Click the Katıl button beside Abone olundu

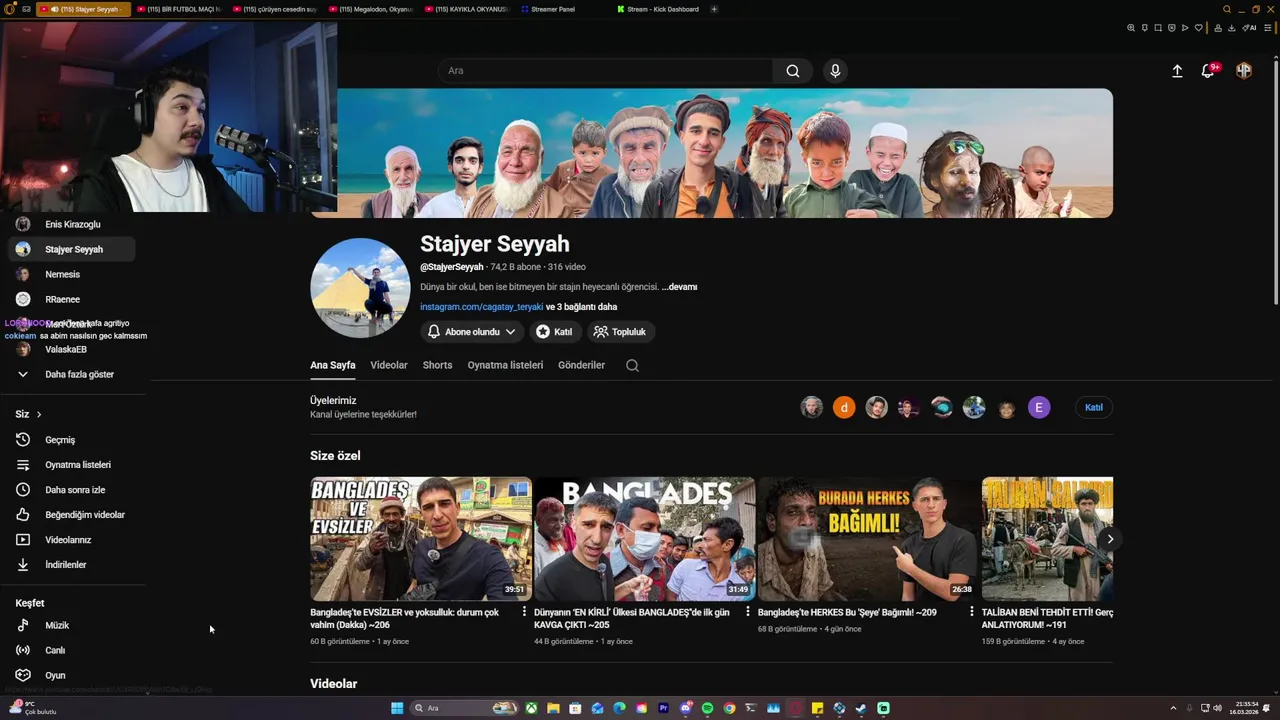[x=554, y=332]
